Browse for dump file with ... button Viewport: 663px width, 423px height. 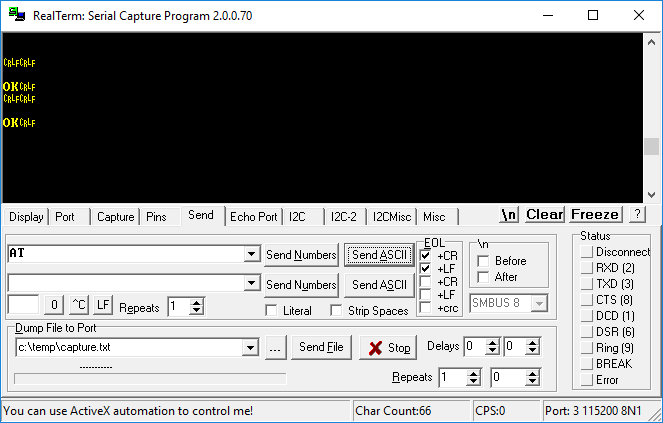(275, 348)
